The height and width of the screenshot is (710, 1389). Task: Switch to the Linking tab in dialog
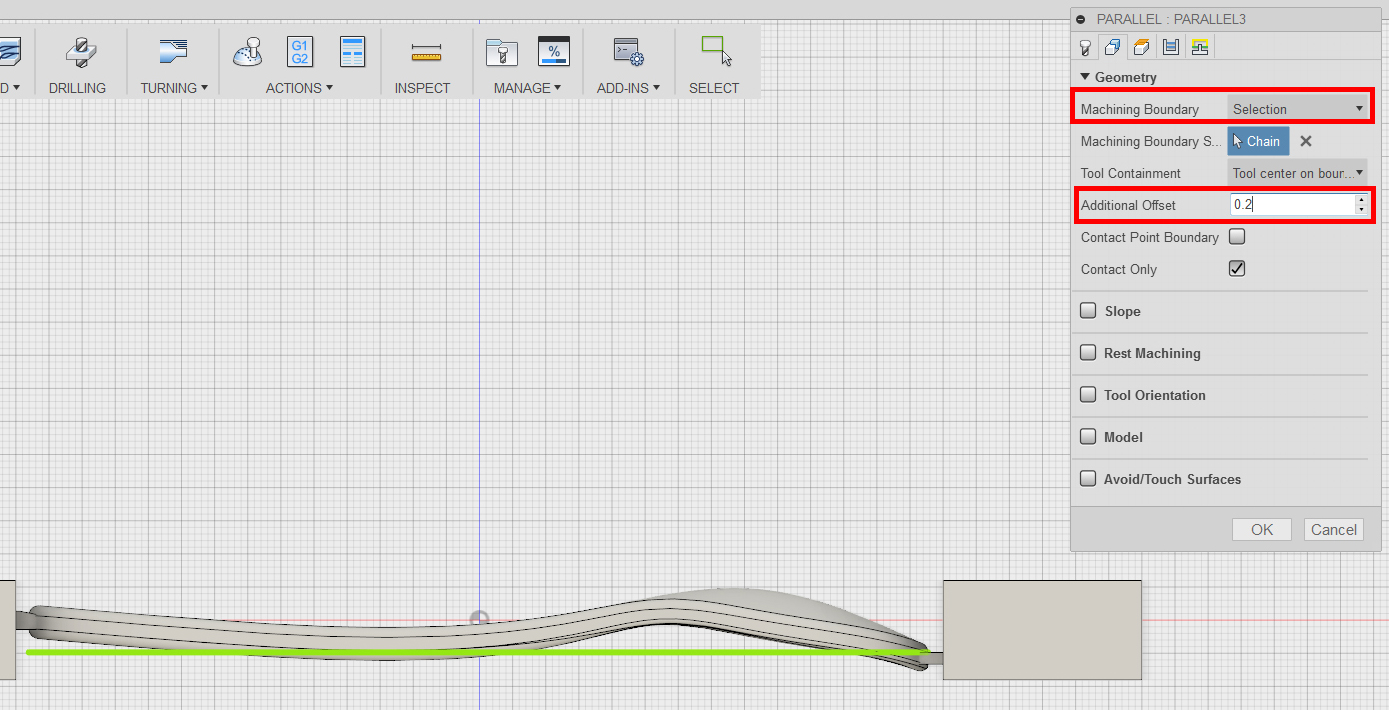coord(1200,47)
